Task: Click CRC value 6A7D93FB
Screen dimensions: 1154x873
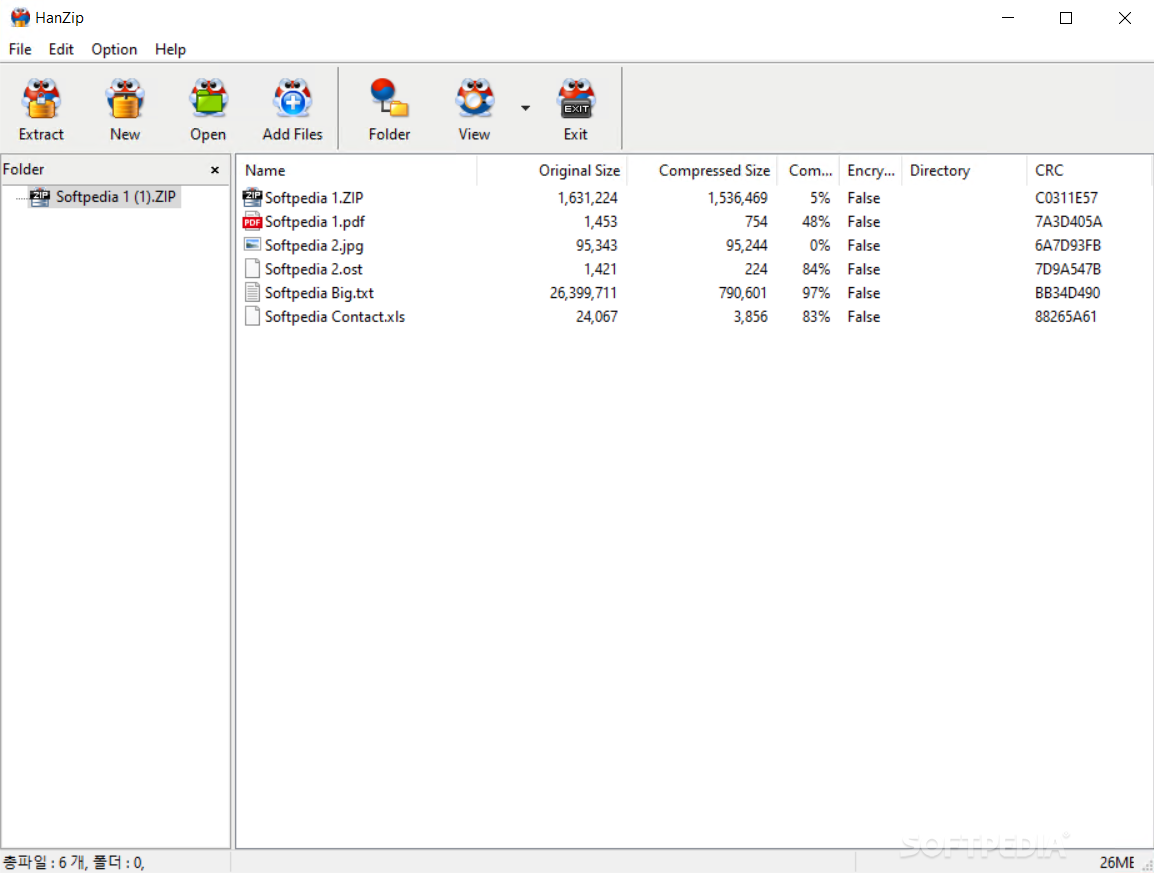Action: pos(1067,245)
